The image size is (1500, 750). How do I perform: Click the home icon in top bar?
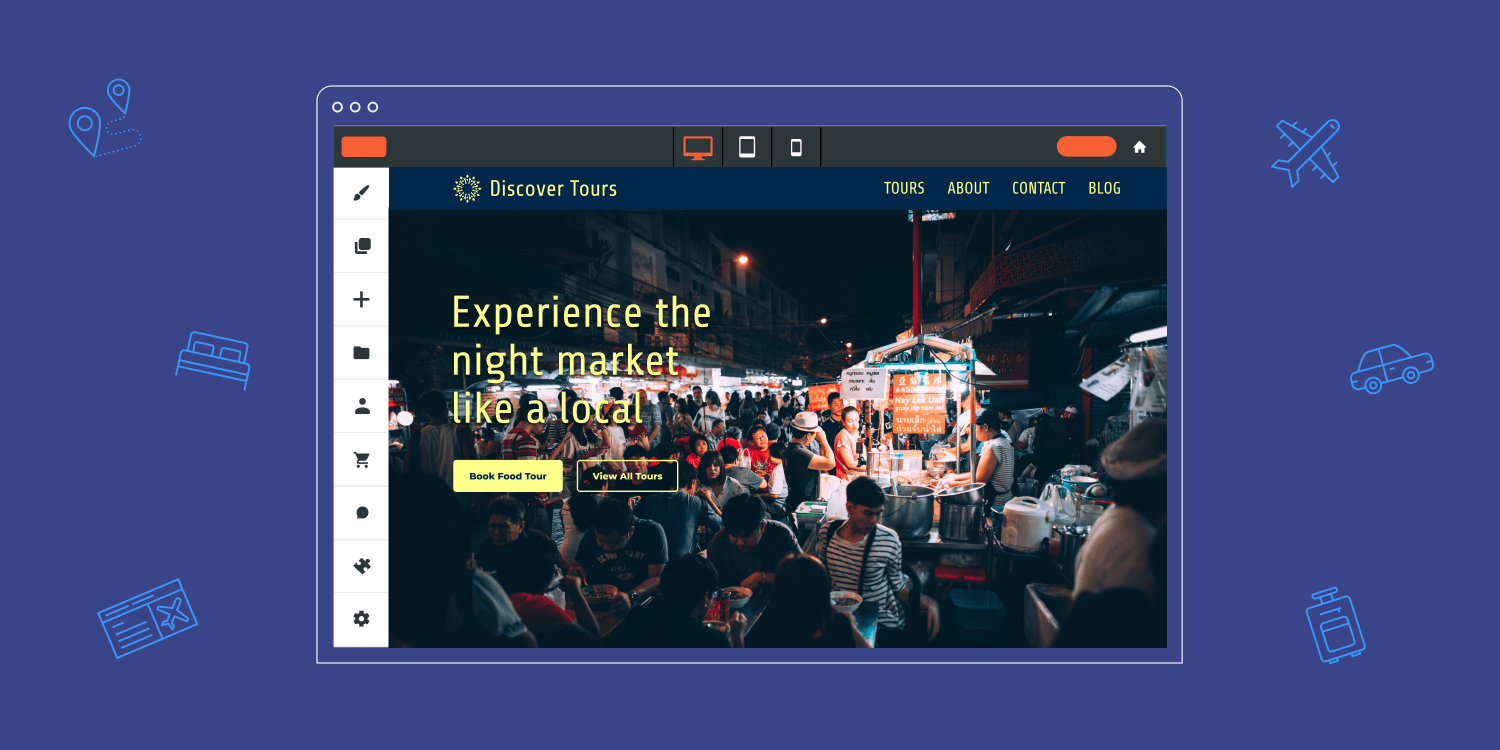(x=1139, y=147)
